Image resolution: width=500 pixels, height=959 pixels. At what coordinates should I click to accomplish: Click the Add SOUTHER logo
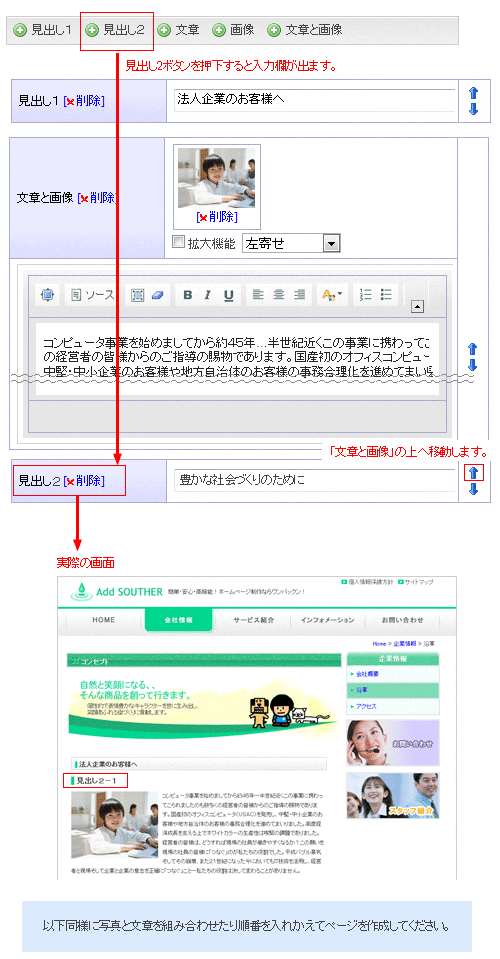click(x=116, y=591)
